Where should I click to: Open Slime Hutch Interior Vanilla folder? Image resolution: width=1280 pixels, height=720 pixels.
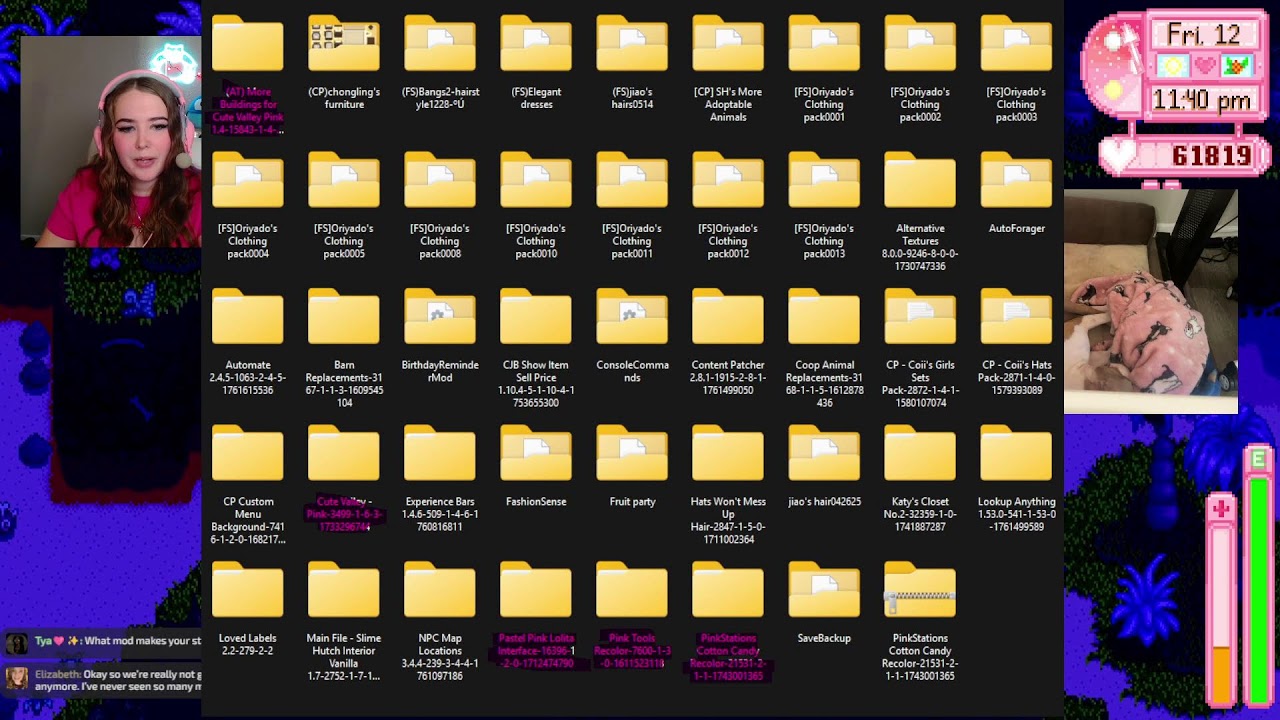click(344, 591)
